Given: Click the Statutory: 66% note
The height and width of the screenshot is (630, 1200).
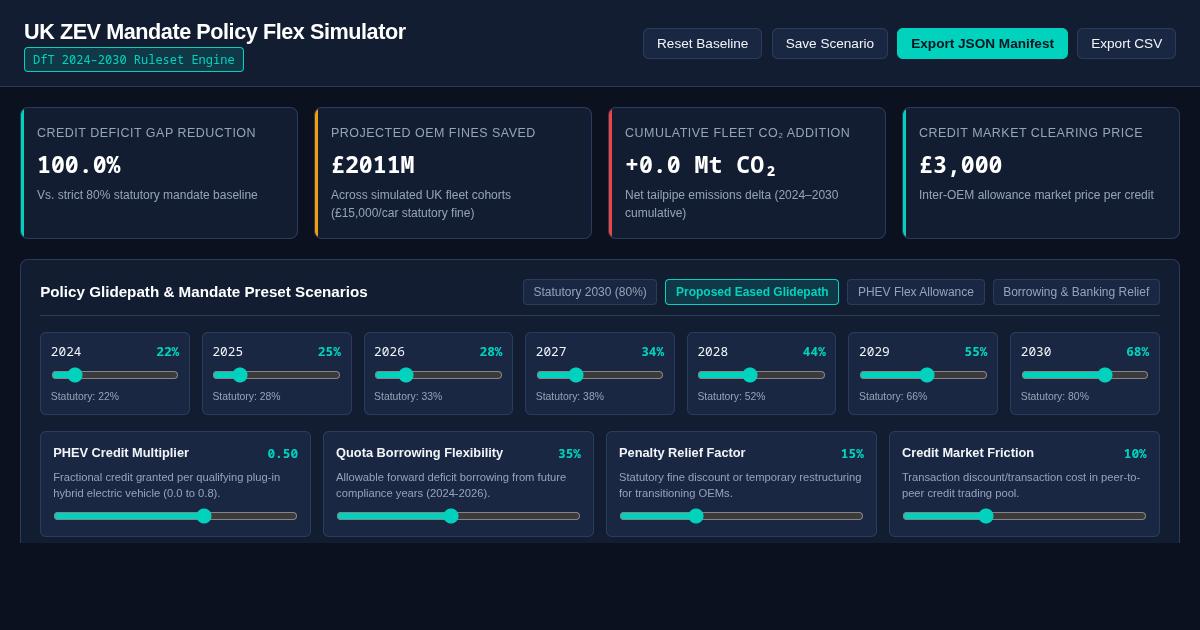Looking at the screenshot, I should coord(893,396).
